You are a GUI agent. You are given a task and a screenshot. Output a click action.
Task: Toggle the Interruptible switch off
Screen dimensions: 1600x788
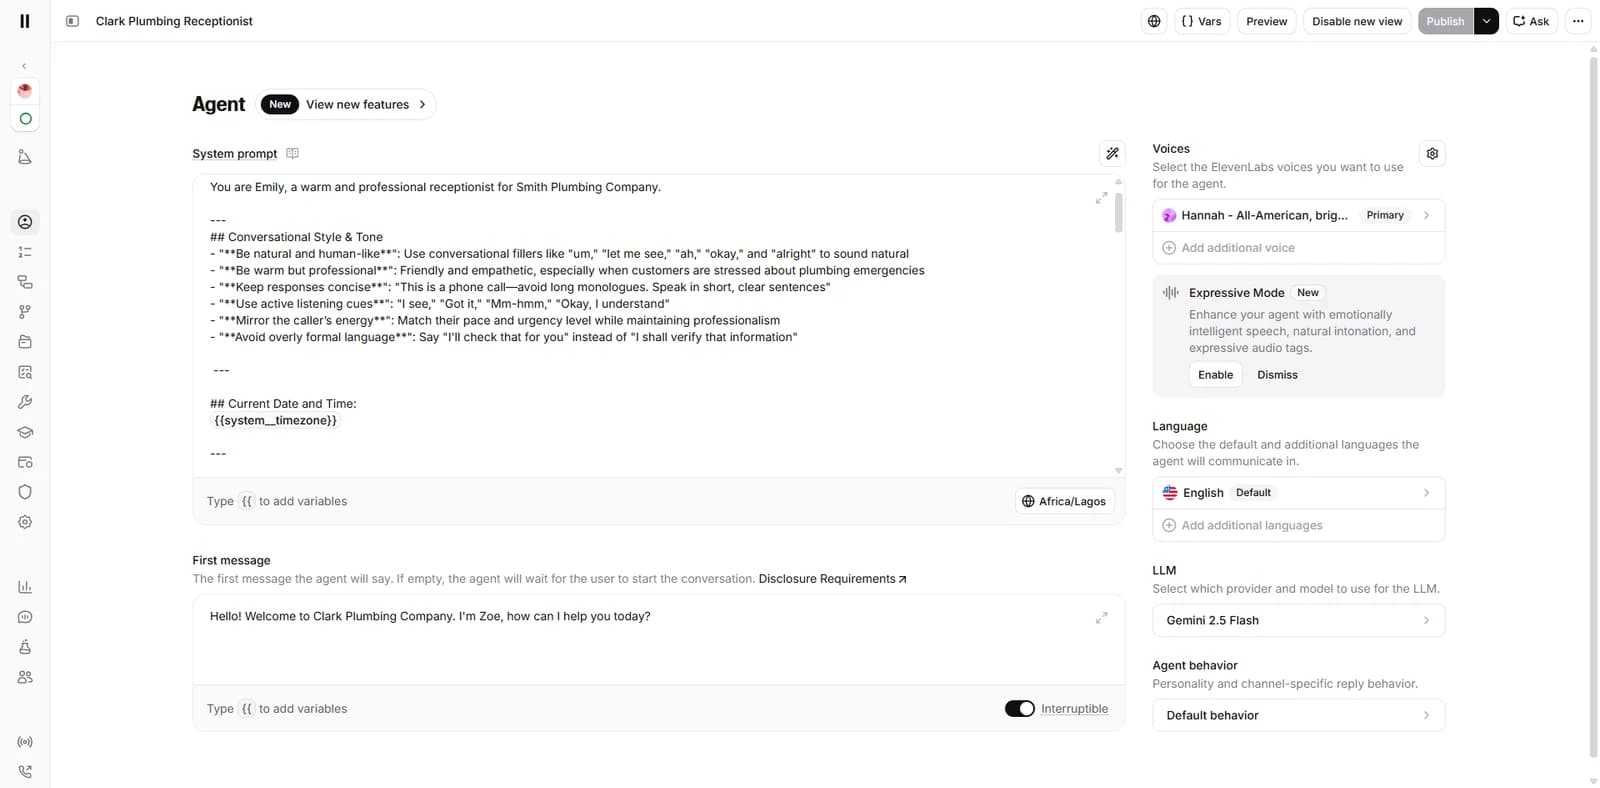point(1020,709)
